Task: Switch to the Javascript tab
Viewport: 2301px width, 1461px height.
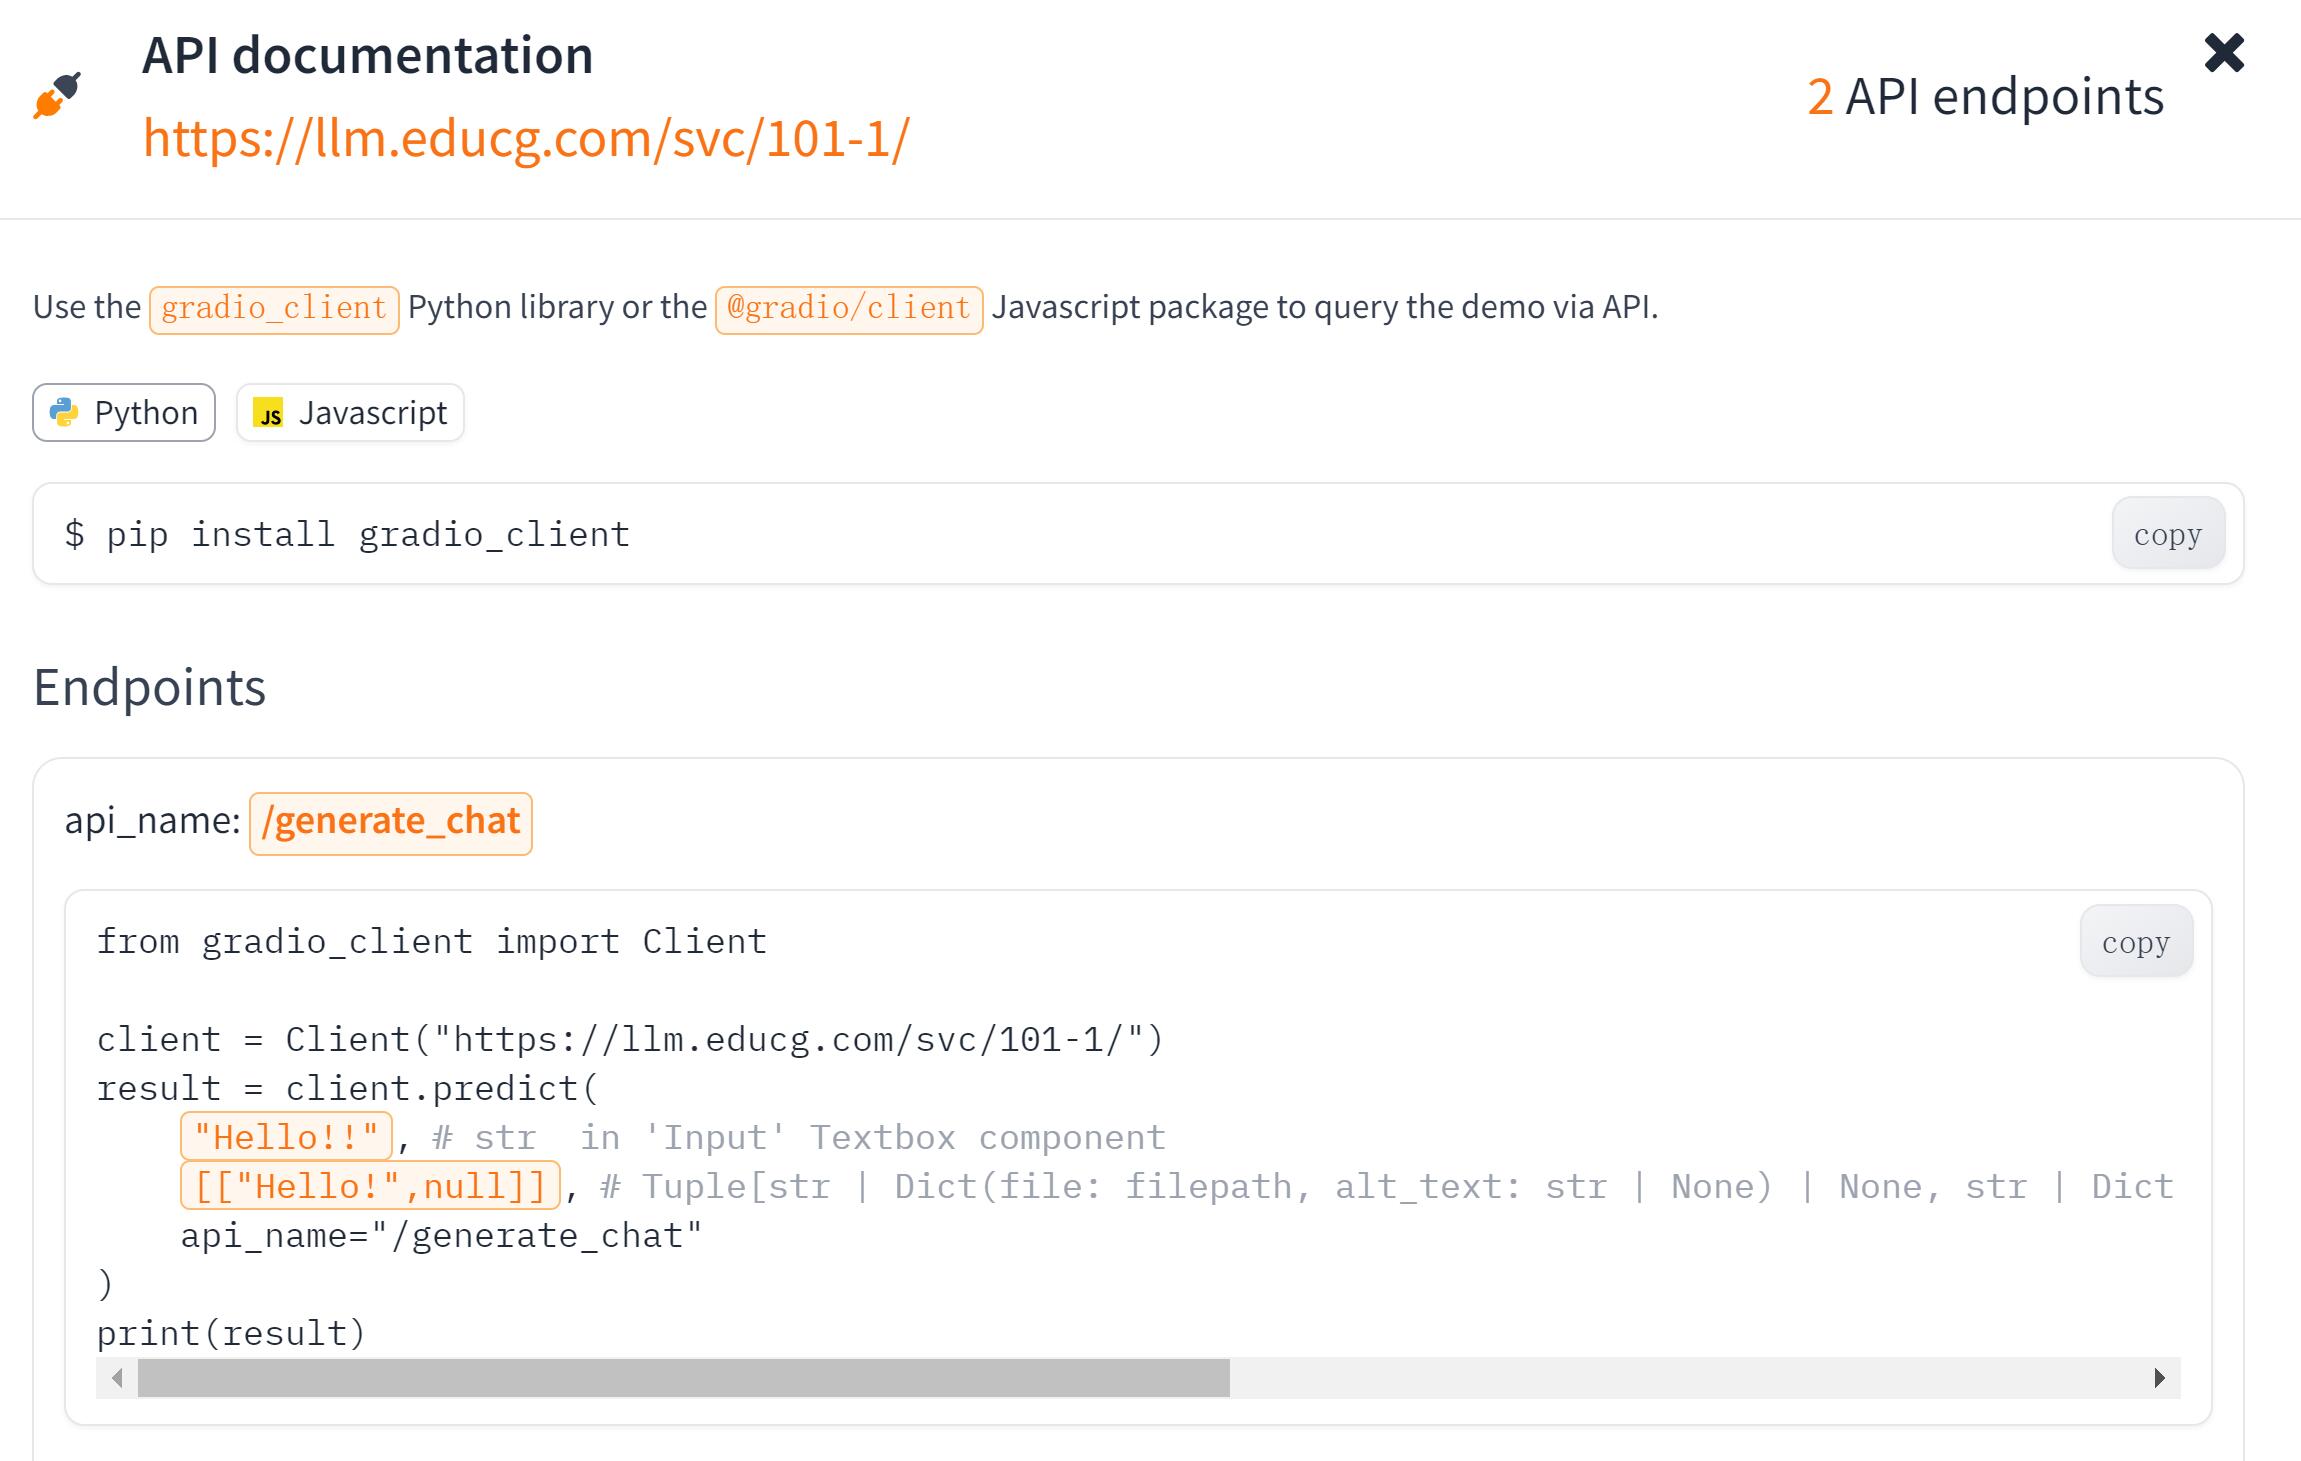Action: 350,412
